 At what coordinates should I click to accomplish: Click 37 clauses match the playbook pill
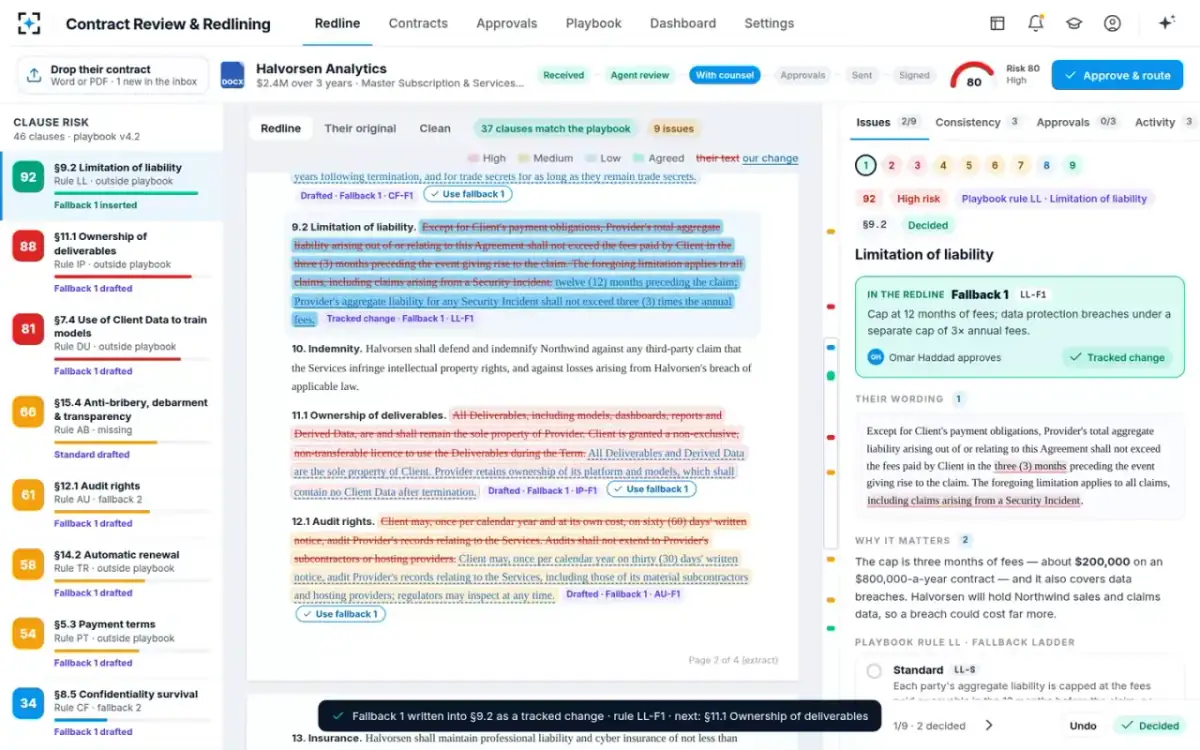tap(555, 128)
